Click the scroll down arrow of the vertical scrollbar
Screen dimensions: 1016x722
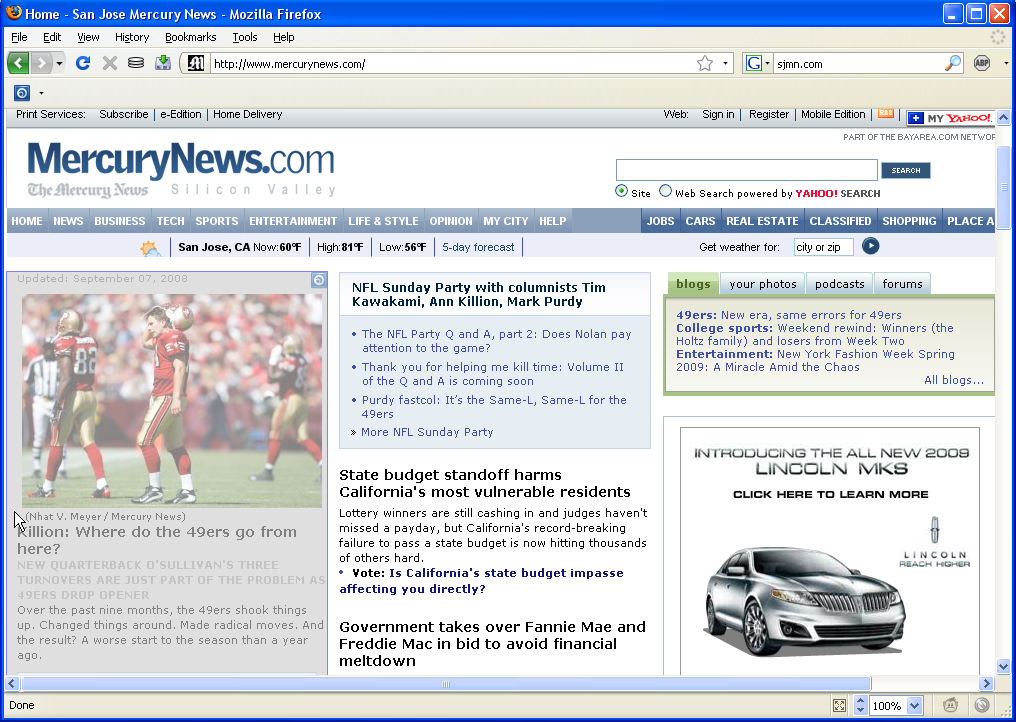click(1003, 666)
